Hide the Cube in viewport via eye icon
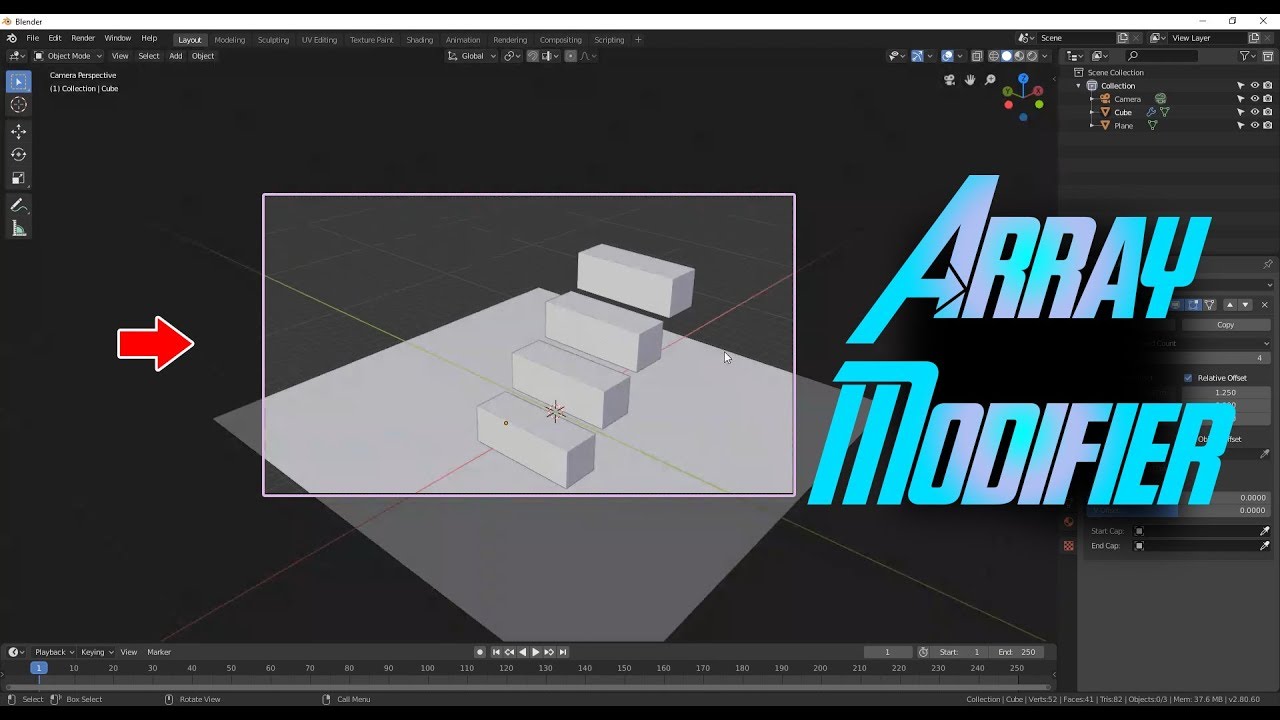The height and width of the screenshot is (720, 1280). pos(1254,112)
